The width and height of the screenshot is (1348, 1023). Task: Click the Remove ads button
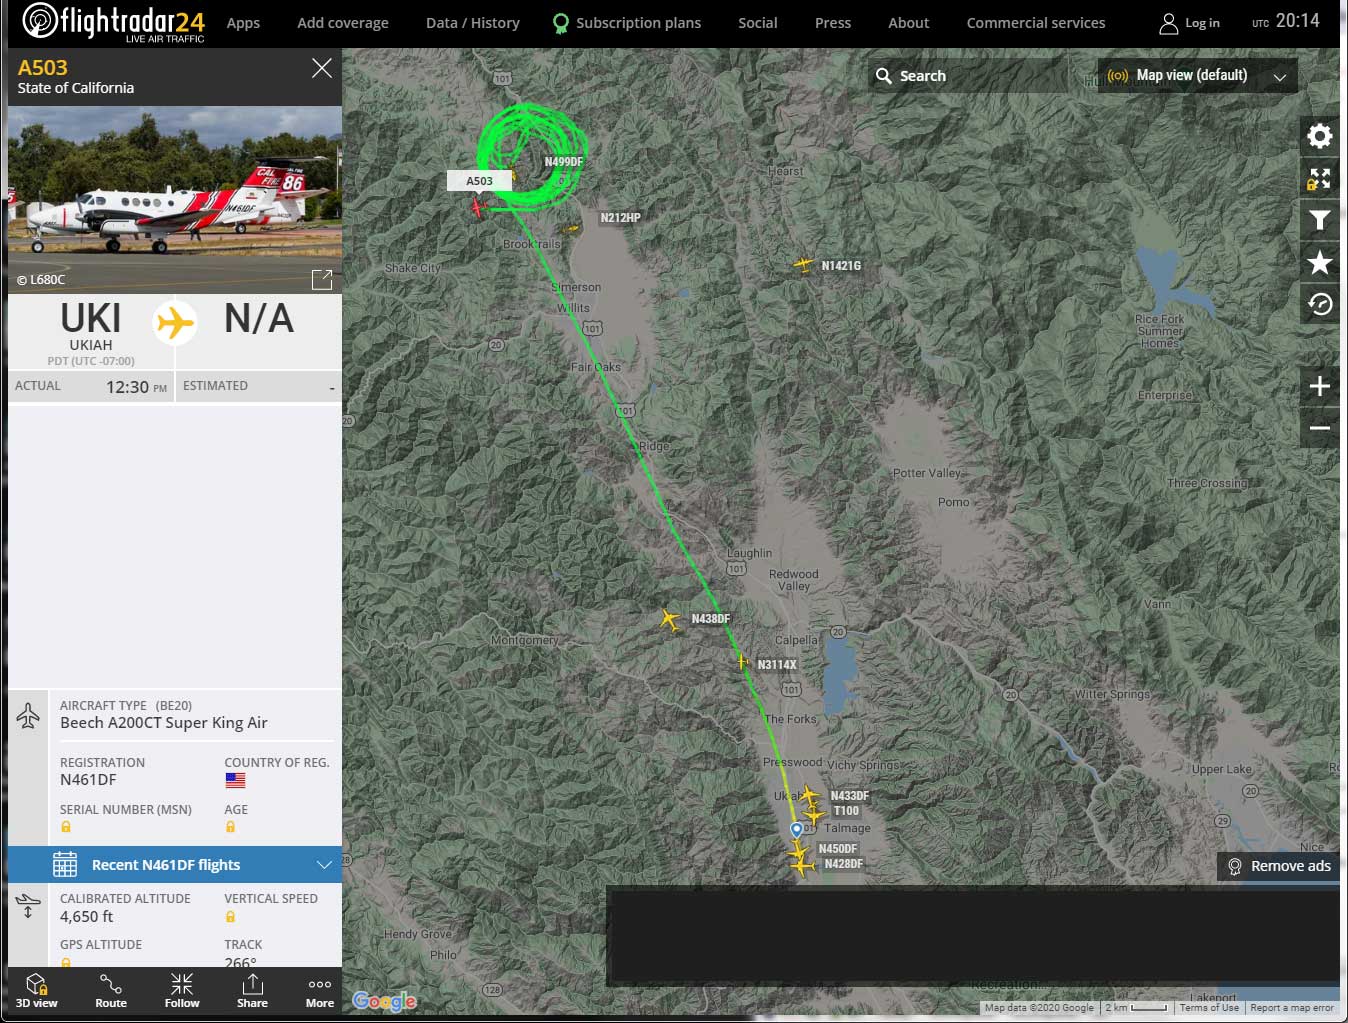[x=1278, y=866]
